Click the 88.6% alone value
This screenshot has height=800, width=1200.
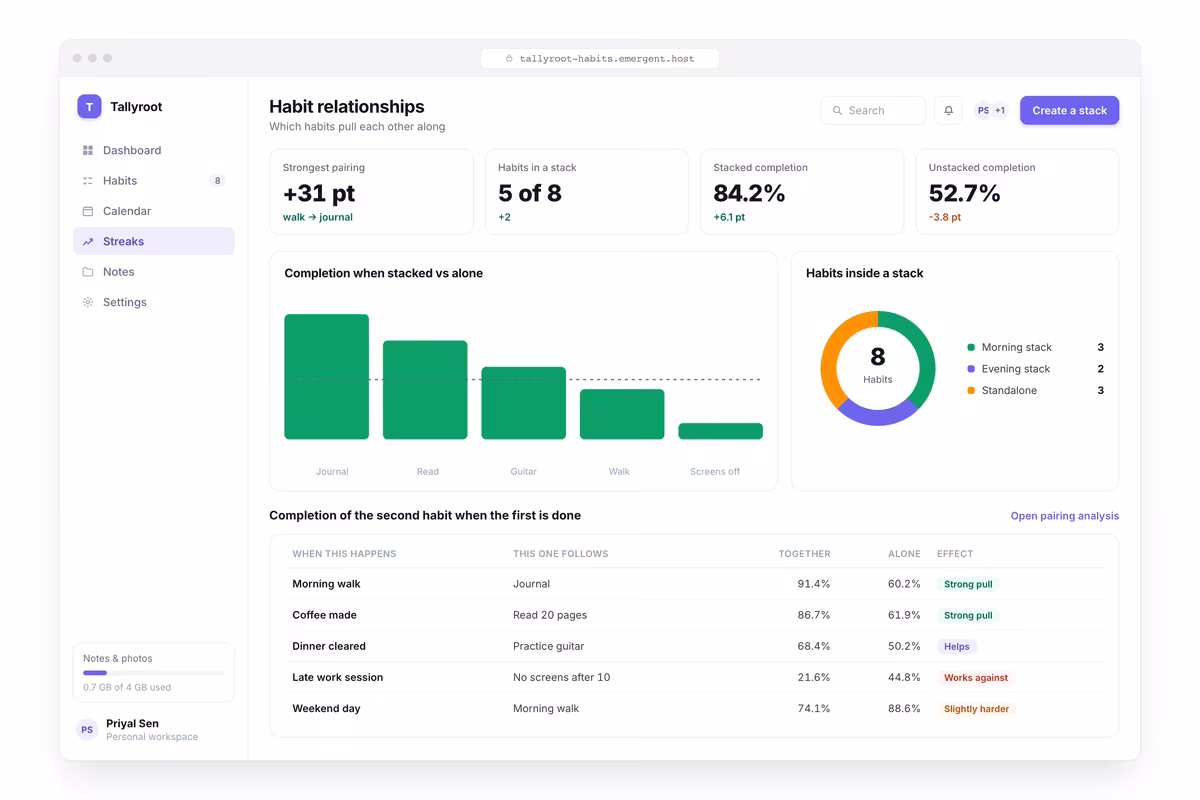[904, 708]
